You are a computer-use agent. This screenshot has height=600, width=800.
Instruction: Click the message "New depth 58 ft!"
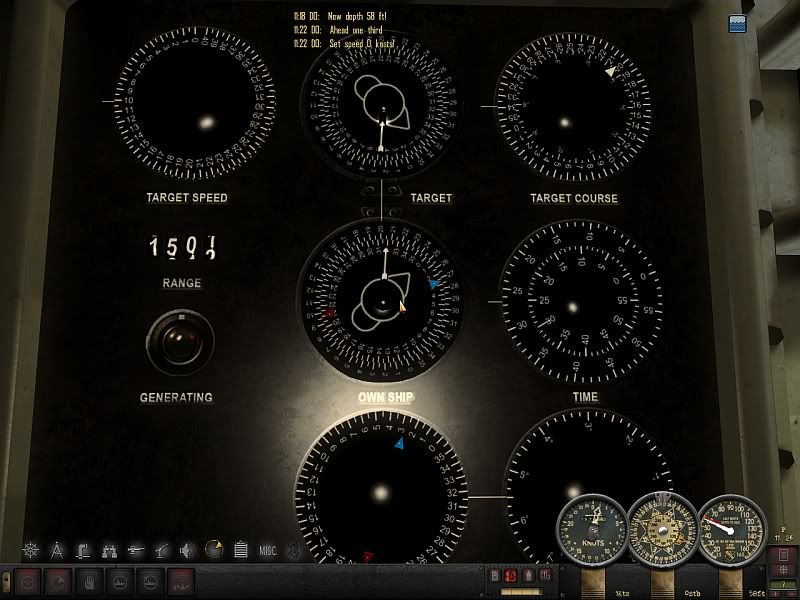[357, 16]
